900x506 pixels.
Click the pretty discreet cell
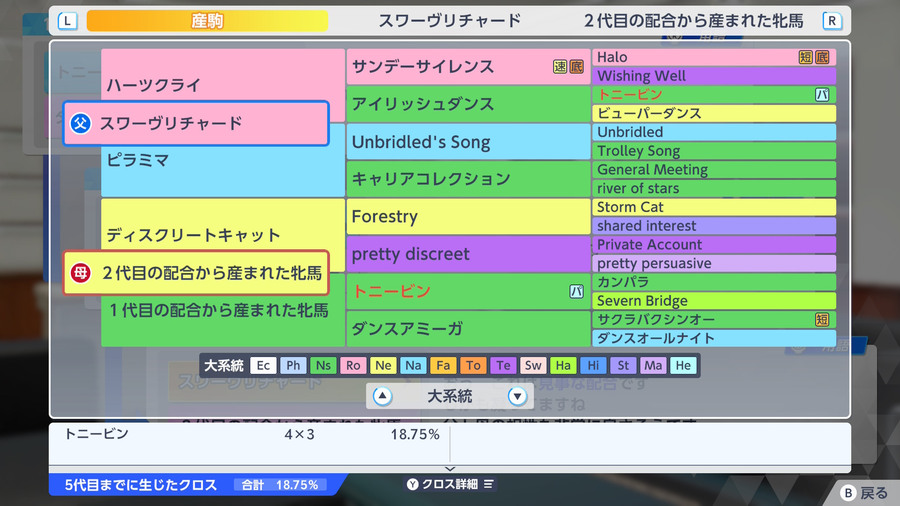pos(468,254)
